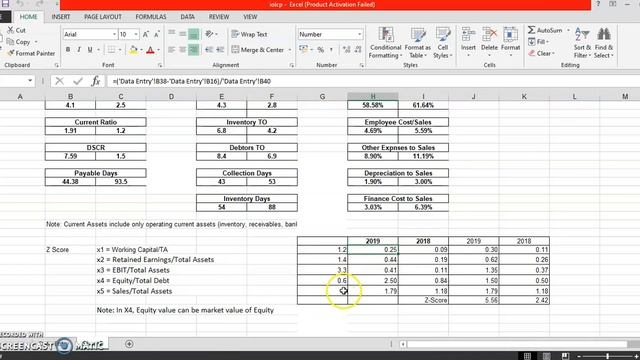Open the INSERT ribbon tab
This screenshot has width=640, height=360.
coord(61,17)
